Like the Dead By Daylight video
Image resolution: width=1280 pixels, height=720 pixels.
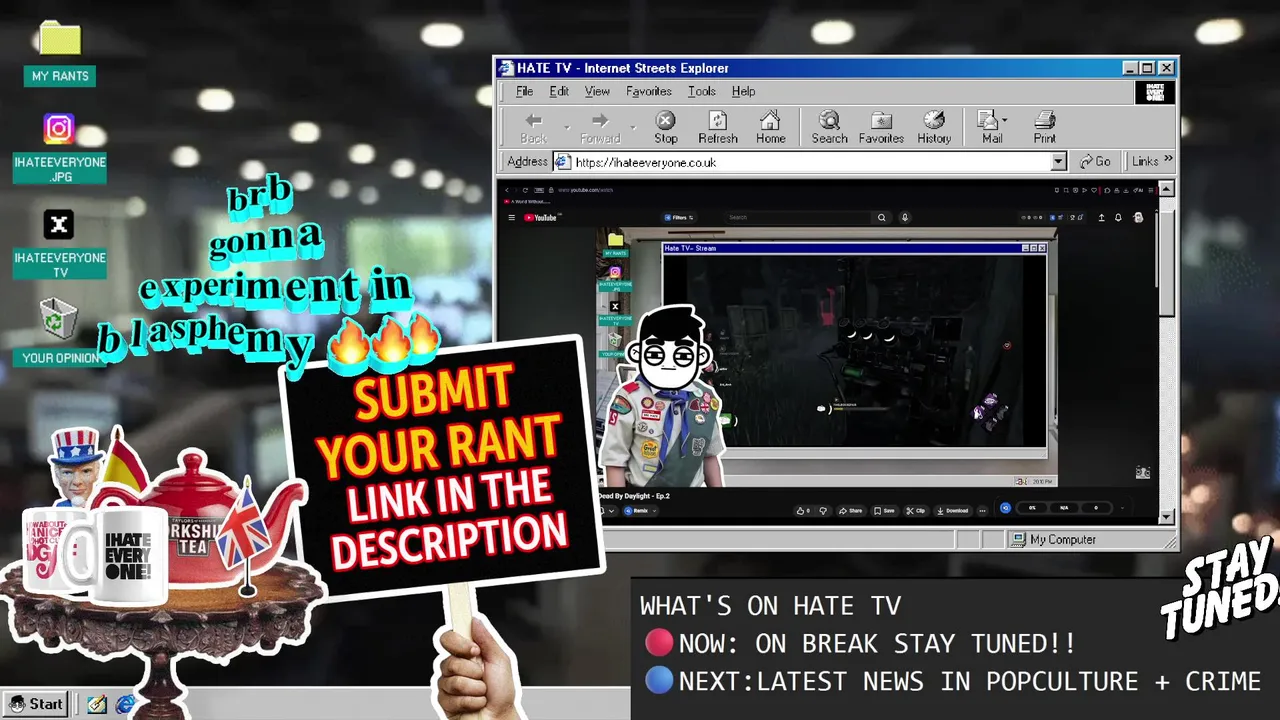803,510
